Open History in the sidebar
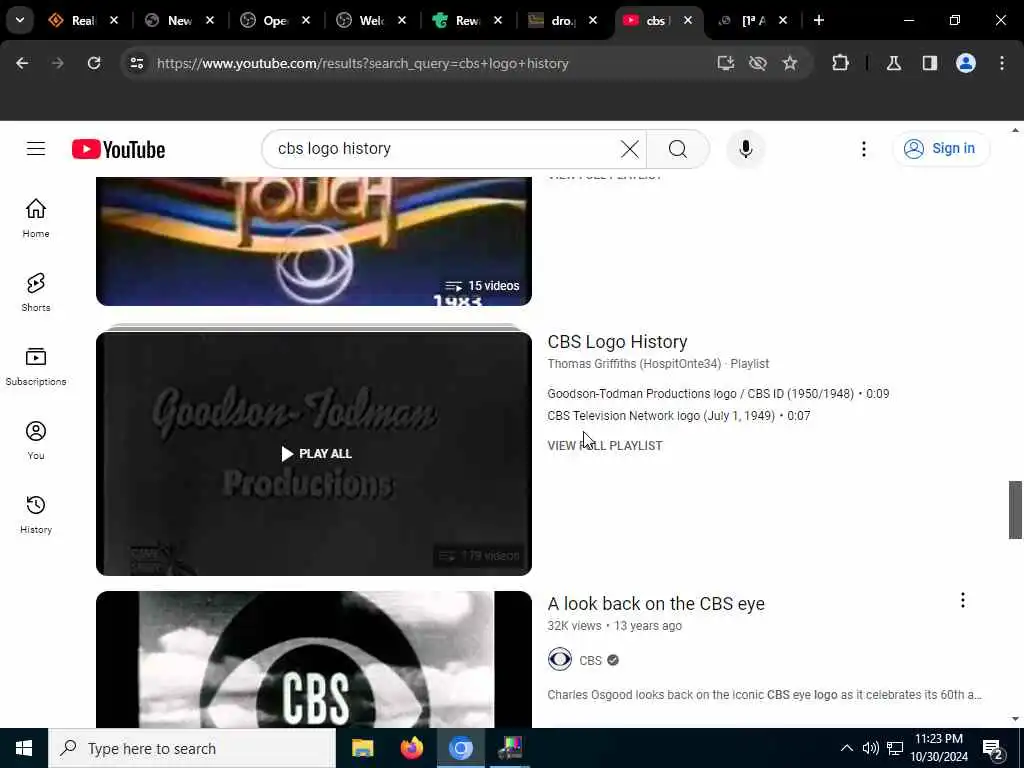1024x768 pixels. coord(36,514)
